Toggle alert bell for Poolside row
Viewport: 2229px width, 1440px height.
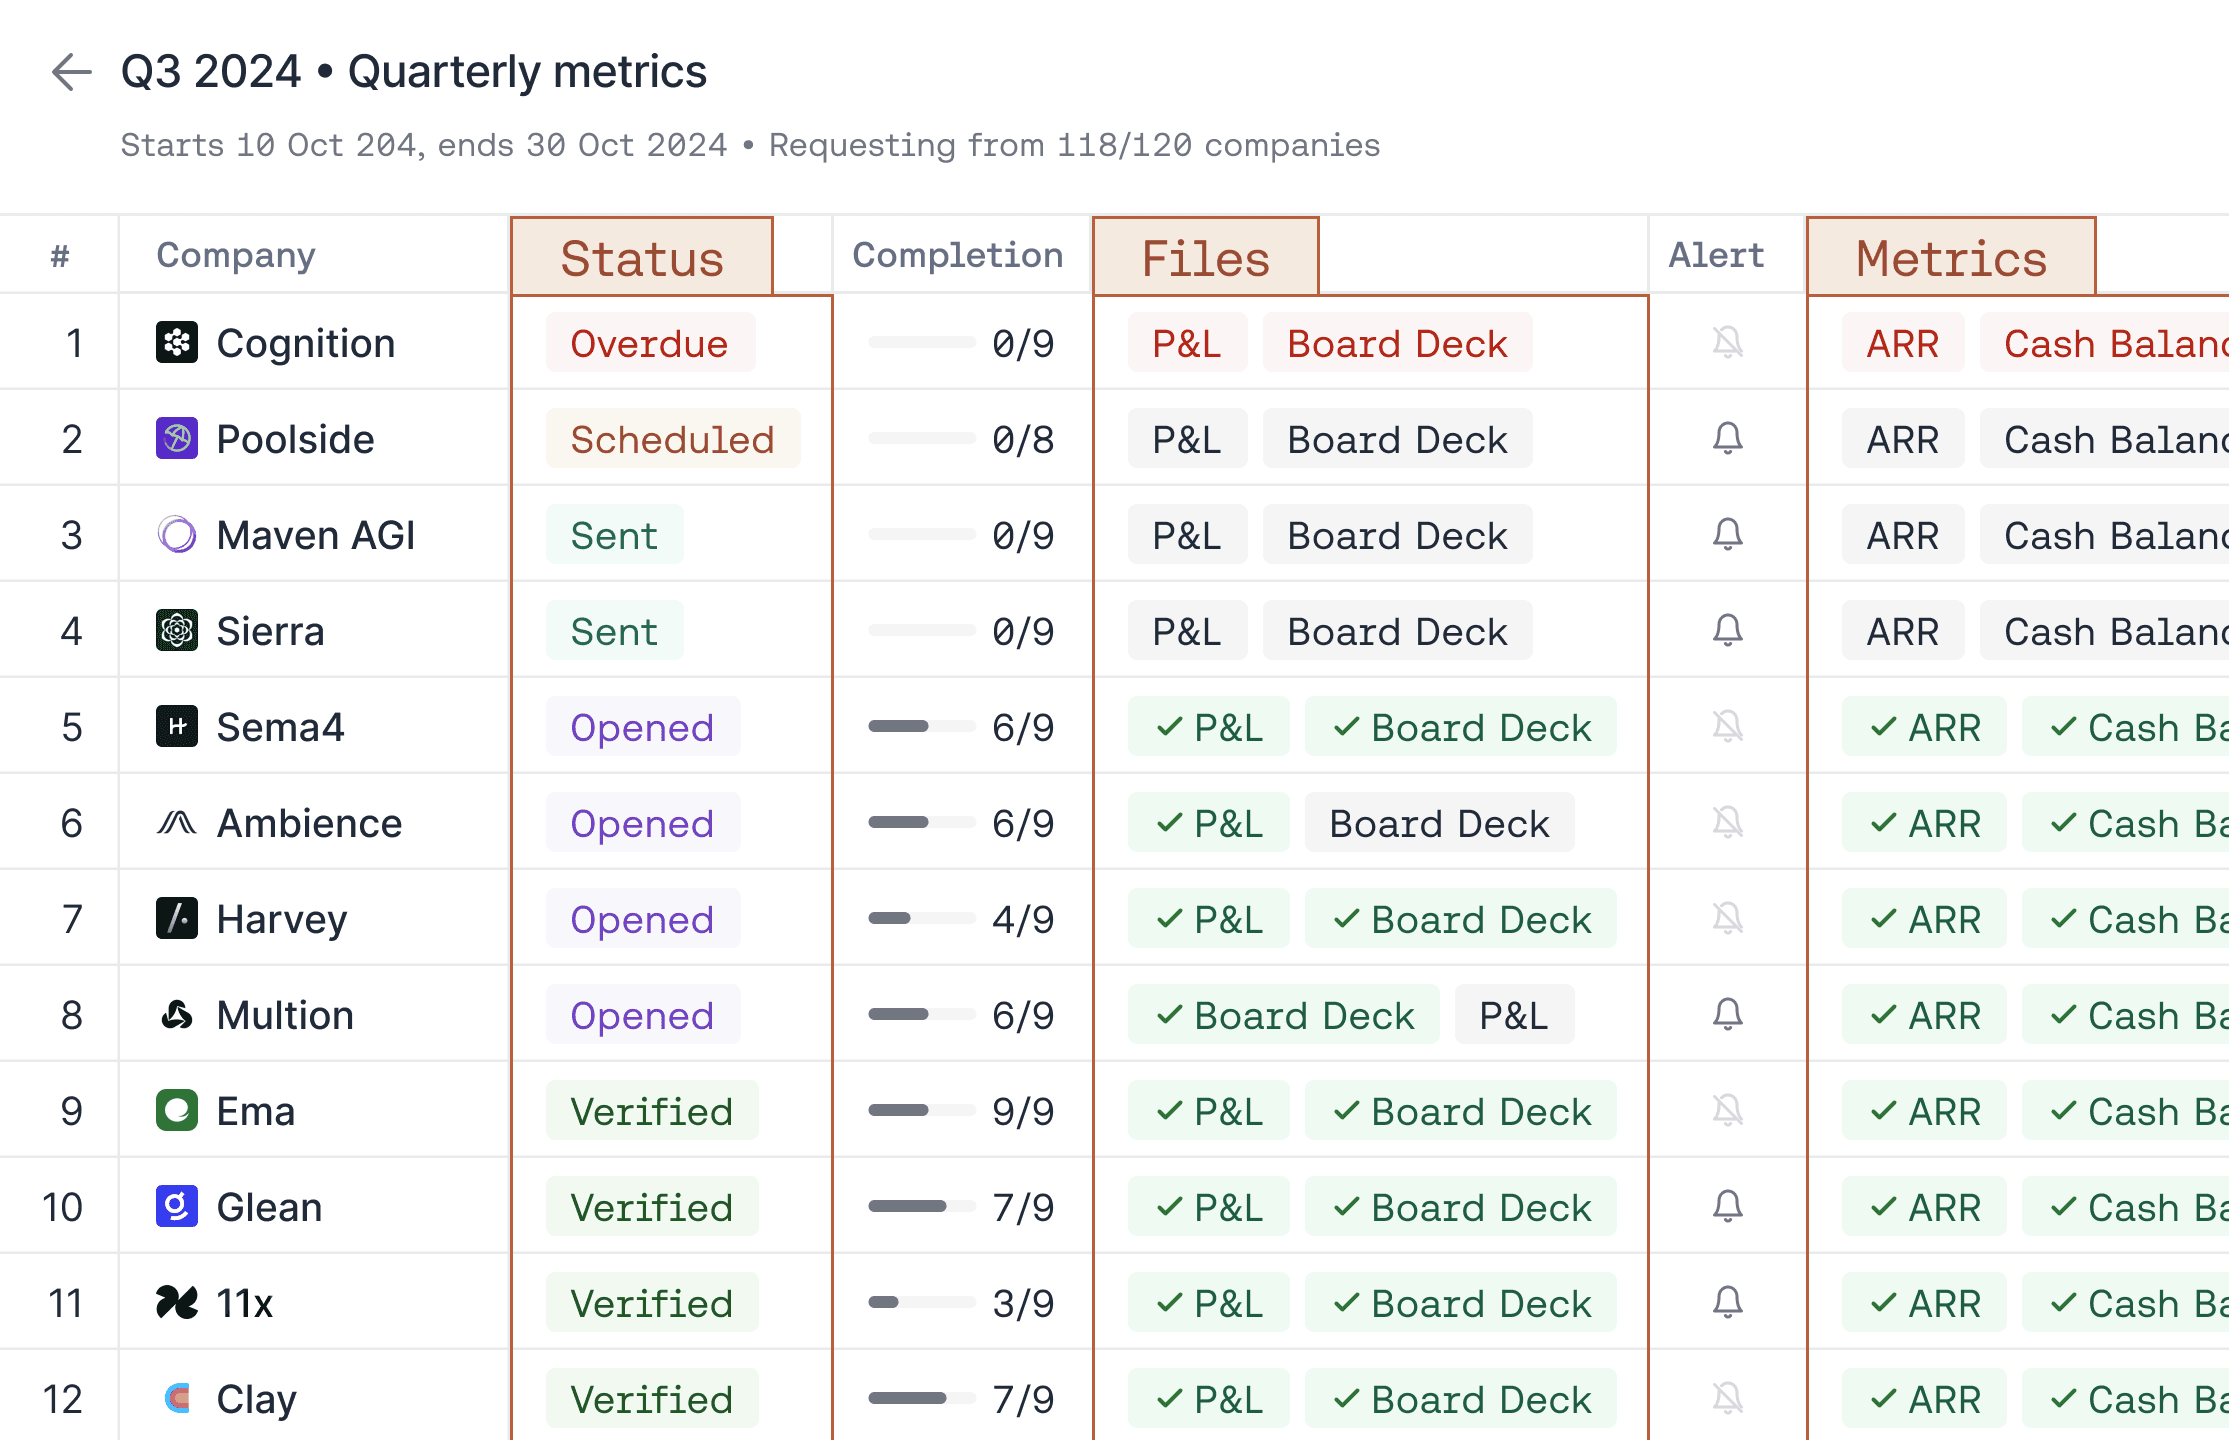pos(1727,439)
